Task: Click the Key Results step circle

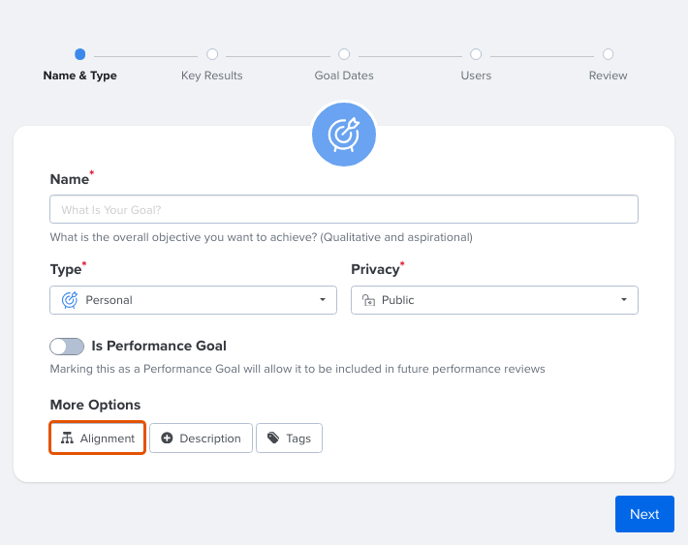Action: click(x=212, y=54)
